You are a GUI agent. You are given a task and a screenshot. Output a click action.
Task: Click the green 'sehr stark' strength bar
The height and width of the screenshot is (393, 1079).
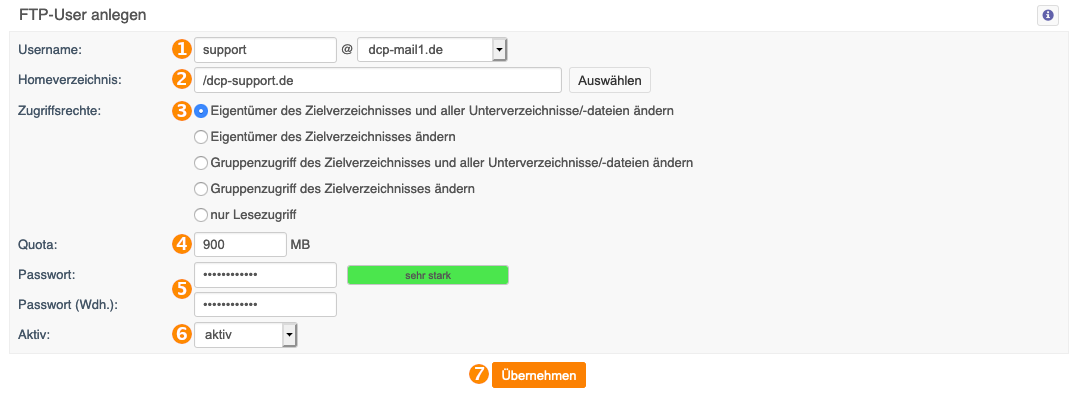click(x=428, y=275)
